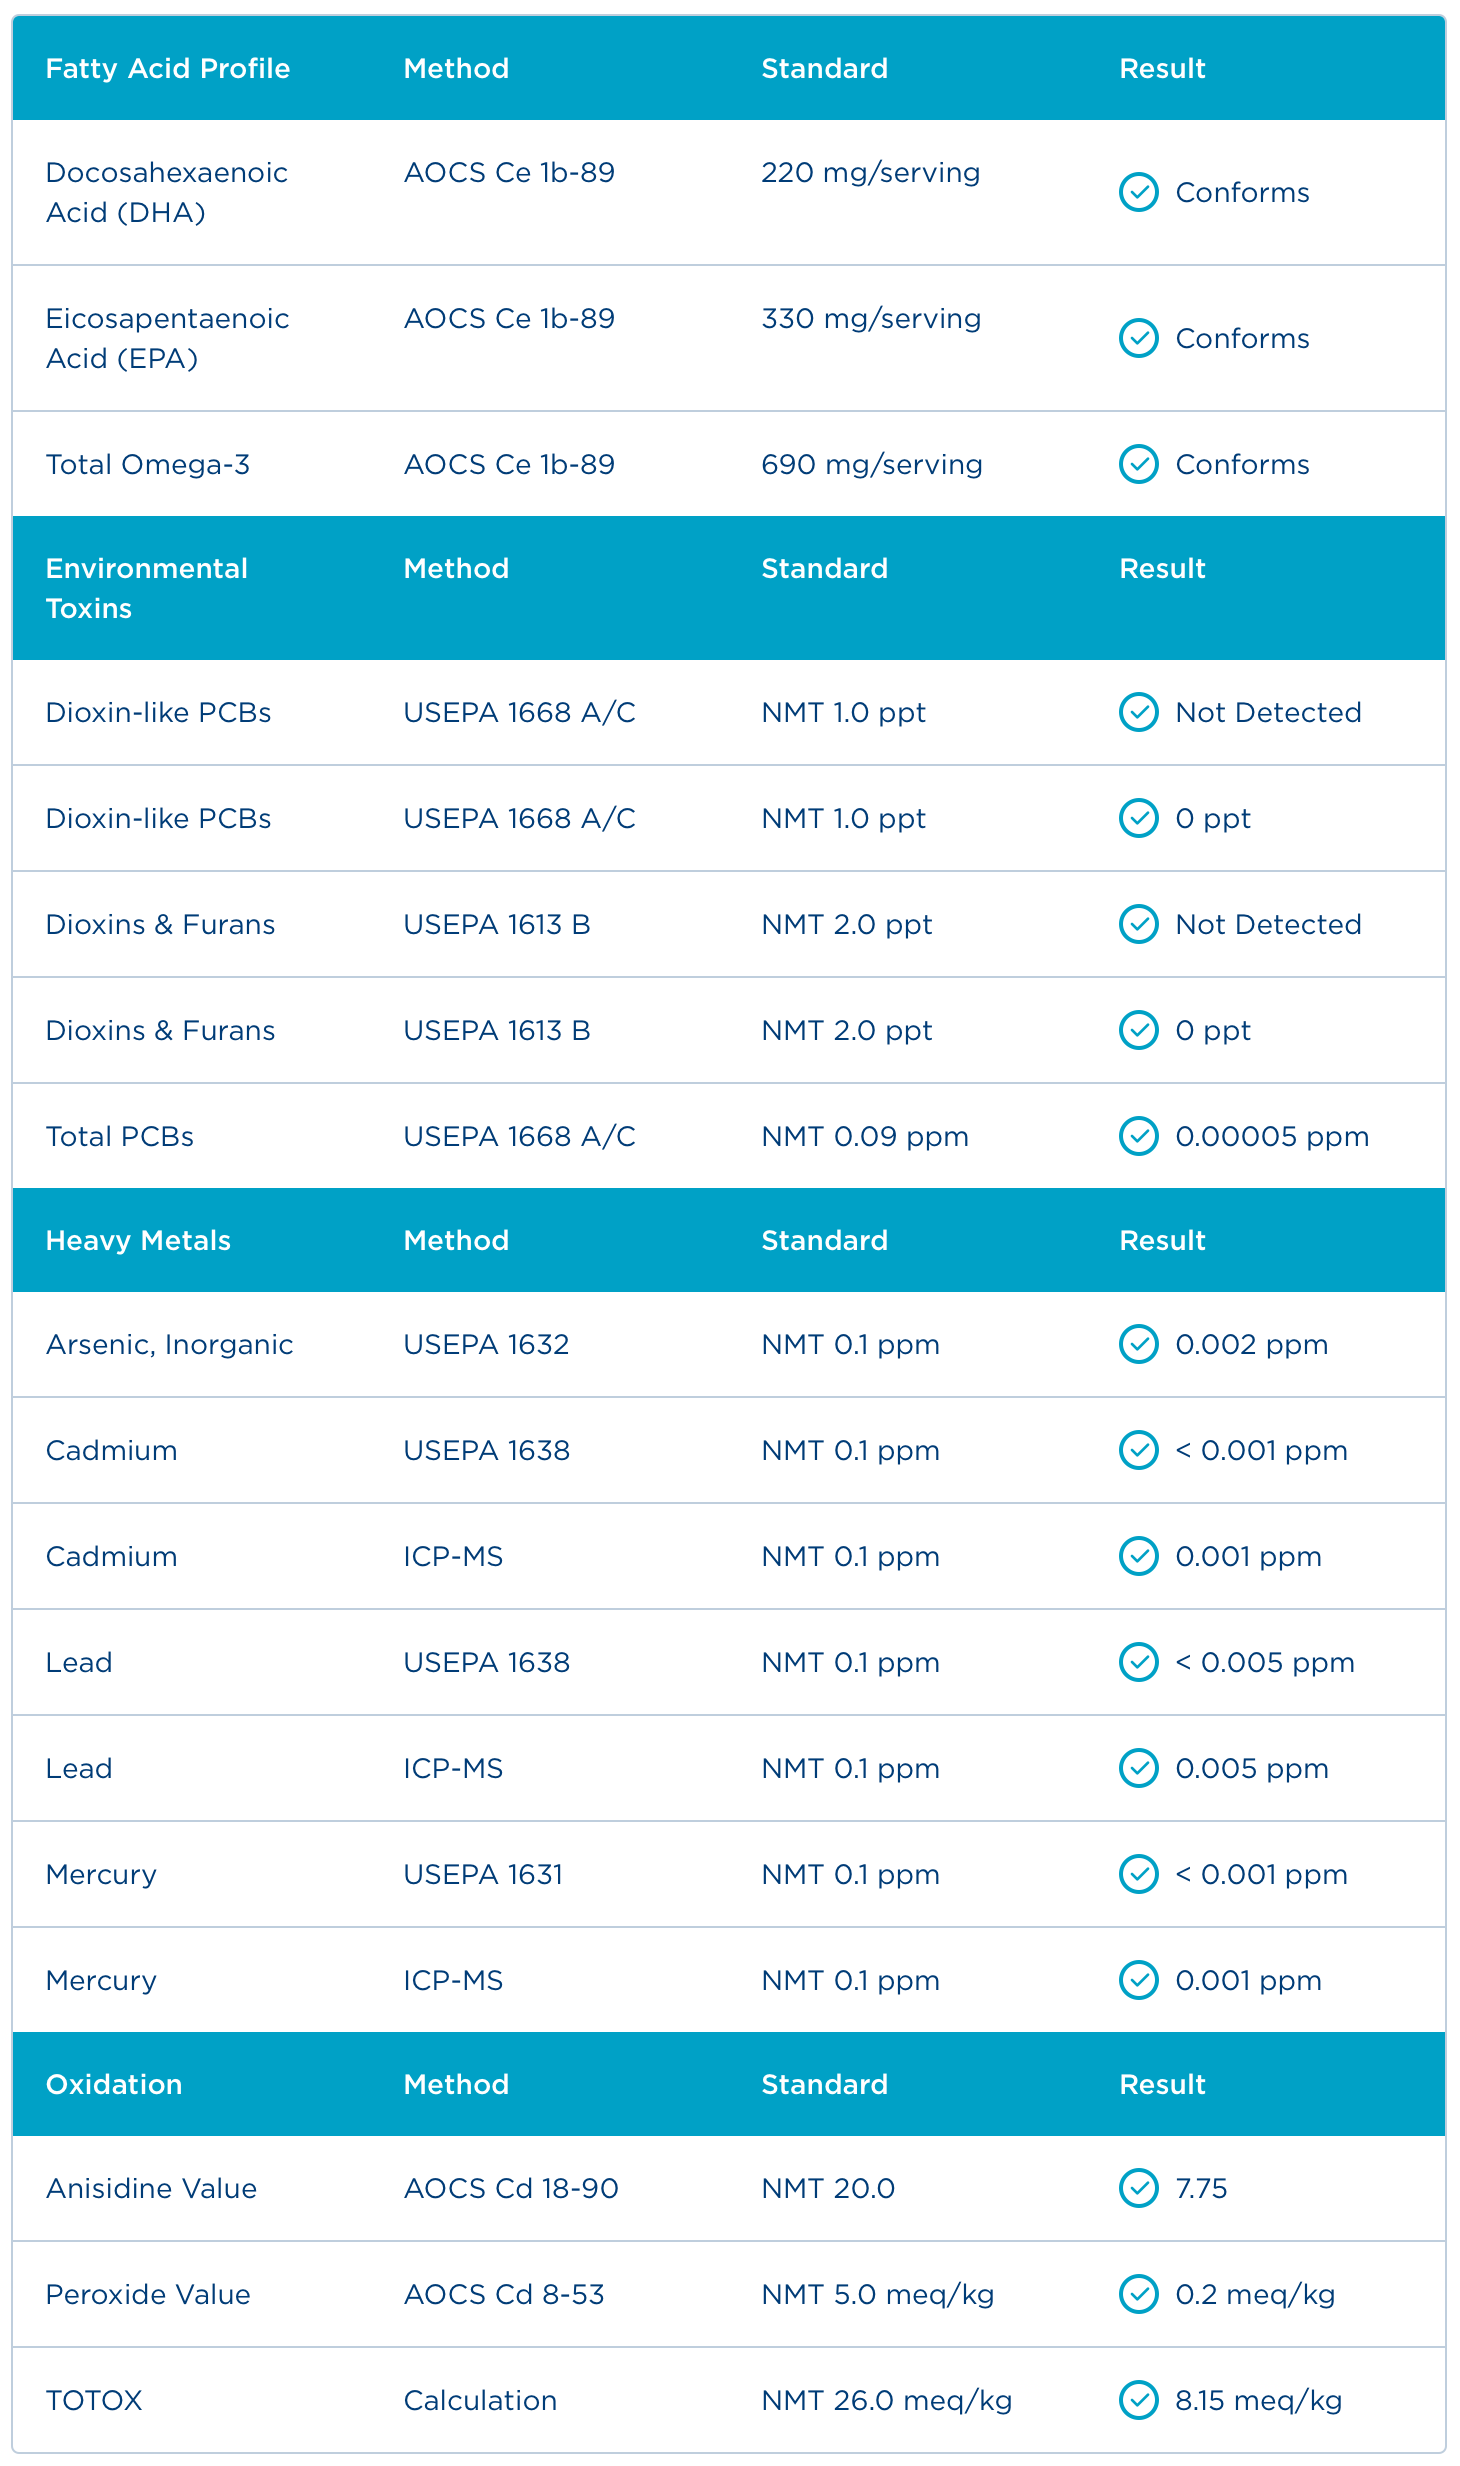Click the Heavy Metals section header
This screenshot has width=1460, height=2466.
138,1240
